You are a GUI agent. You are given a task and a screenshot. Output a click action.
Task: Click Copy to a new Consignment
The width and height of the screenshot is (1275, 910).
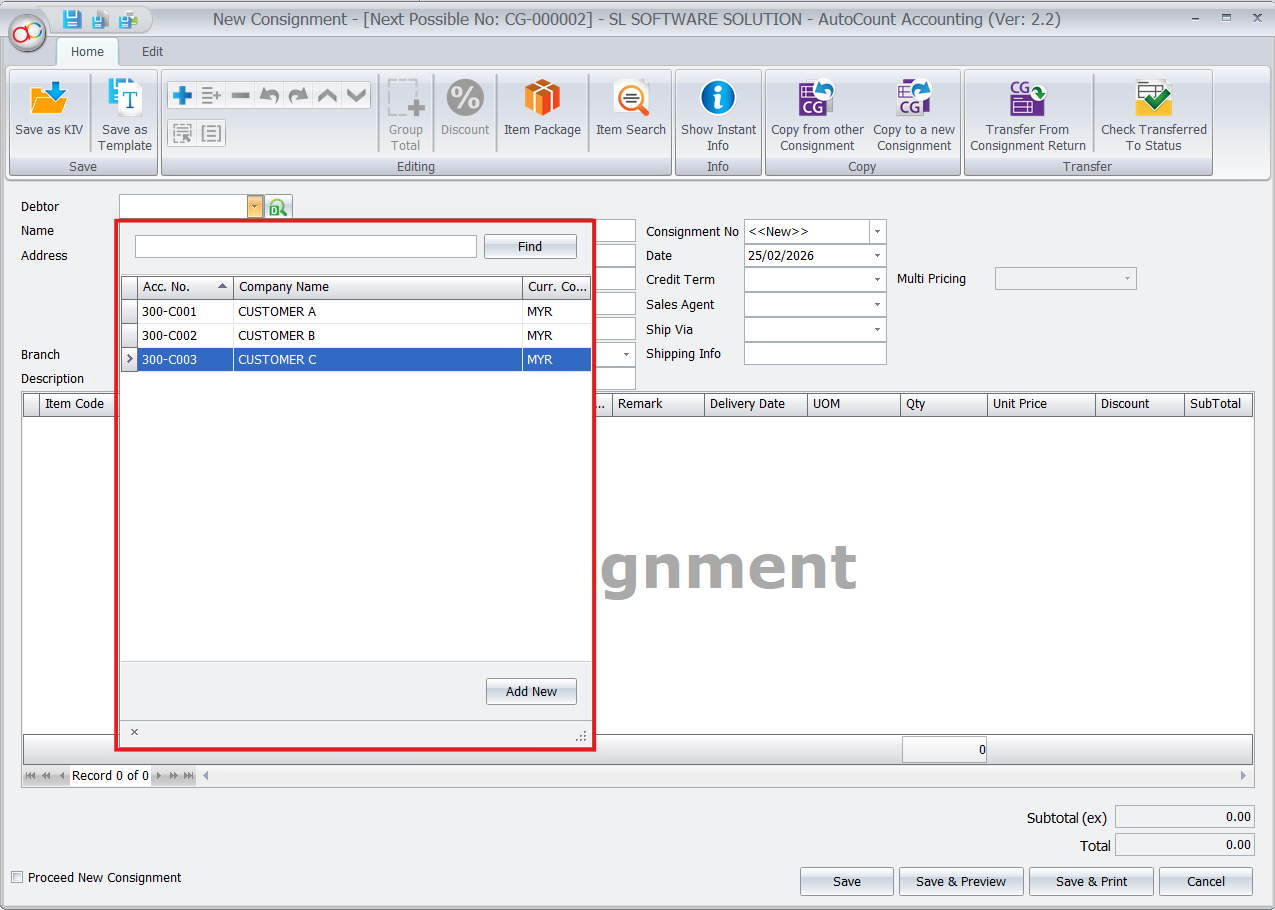pos(913,110)
